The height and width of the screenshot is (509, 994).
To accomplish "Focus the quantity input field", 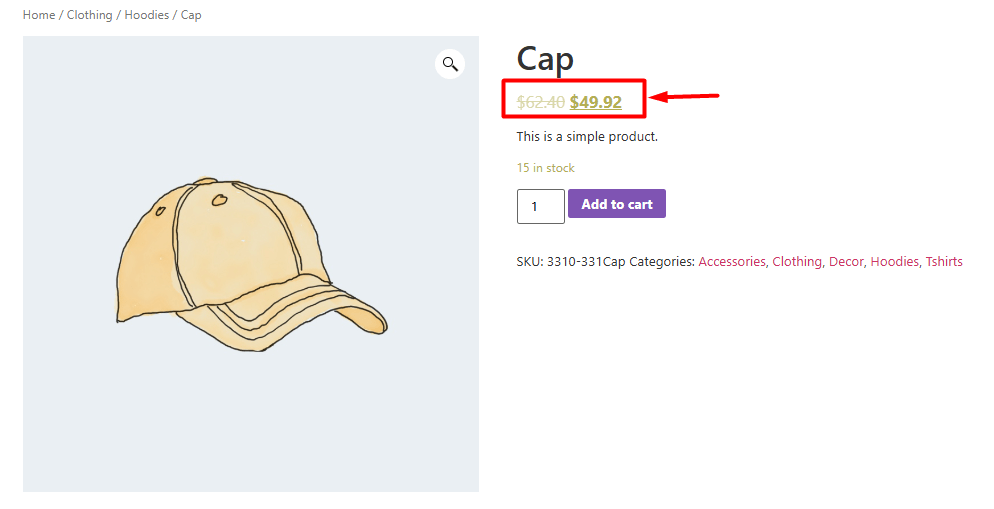I will click(540, 206).
